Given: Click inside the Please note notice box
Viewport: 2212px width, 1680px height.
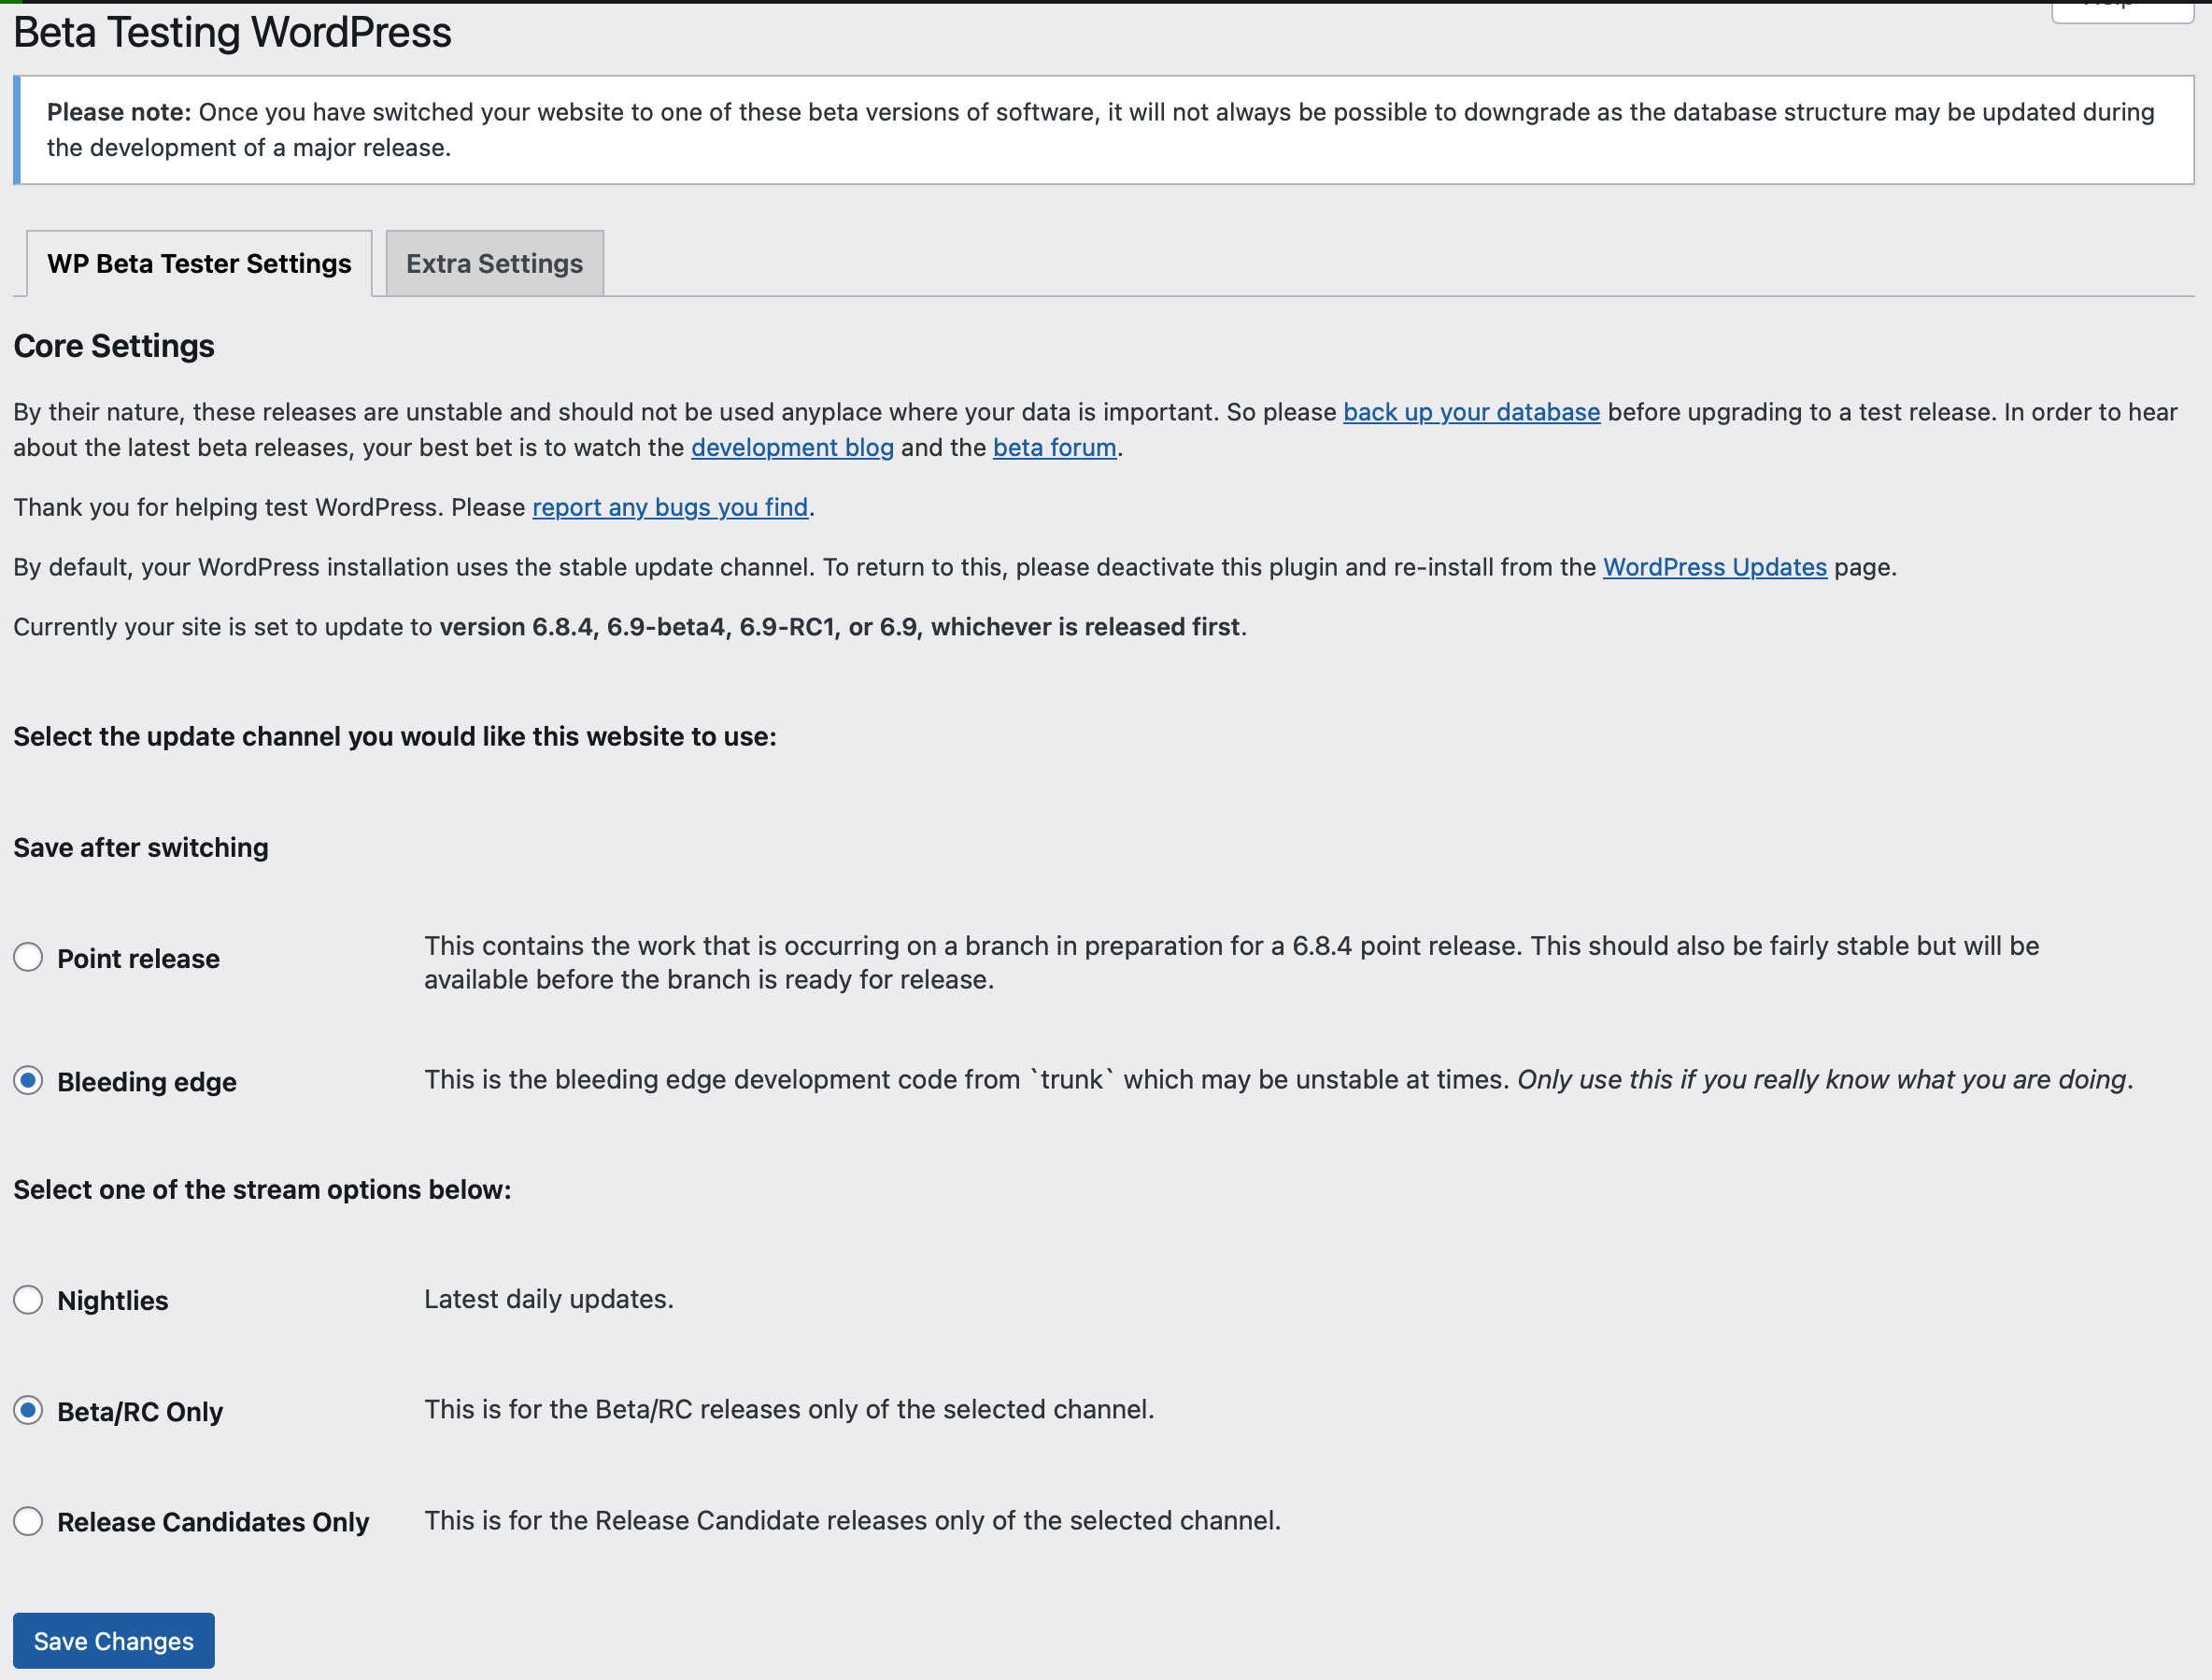Looking at the screenshot, I should (1100, 129).
